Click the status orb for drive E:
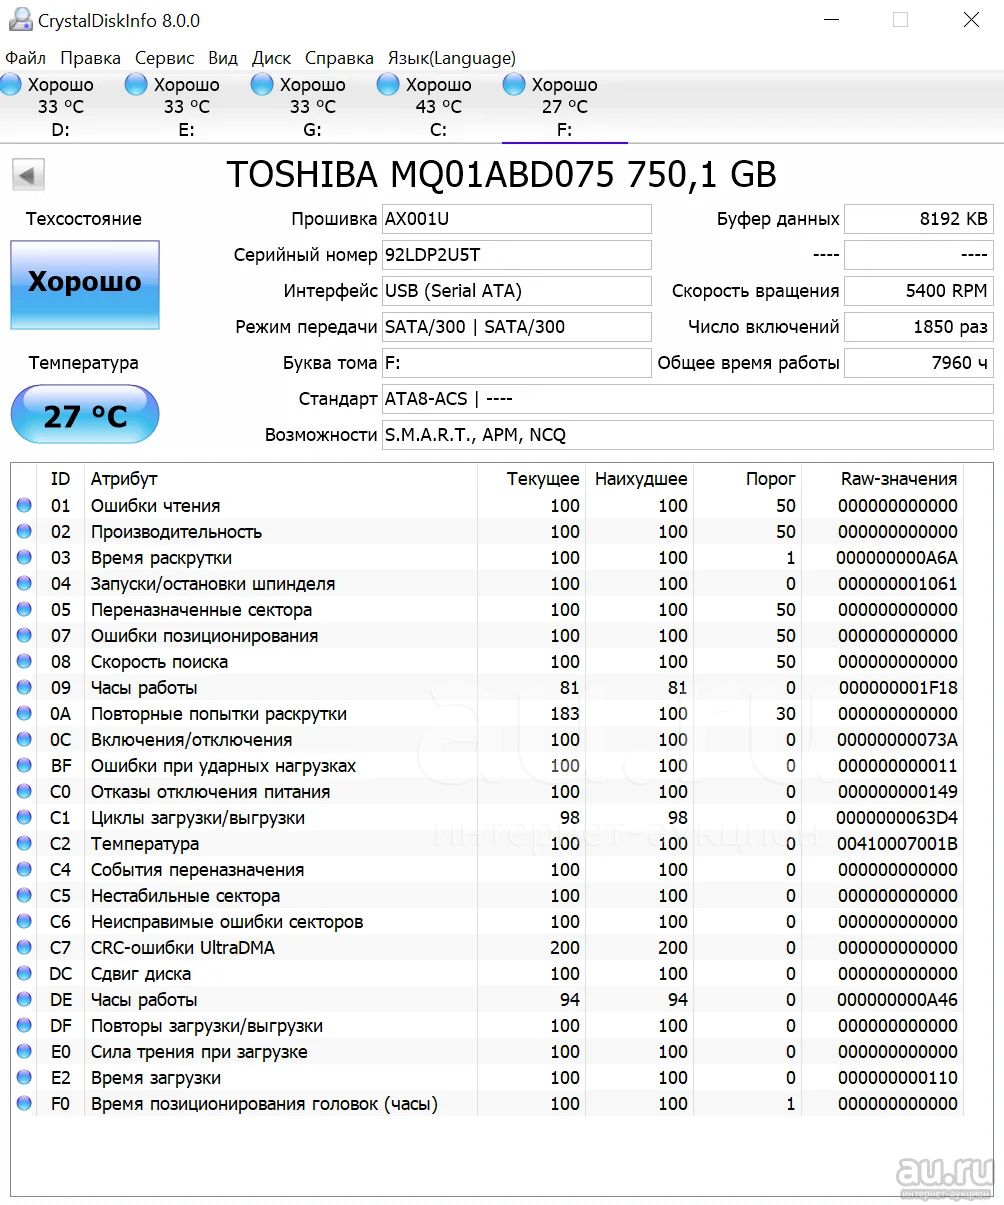The height and width of the screenshot is (1205, 1004). pyautogui.click(x=136, y=85)
